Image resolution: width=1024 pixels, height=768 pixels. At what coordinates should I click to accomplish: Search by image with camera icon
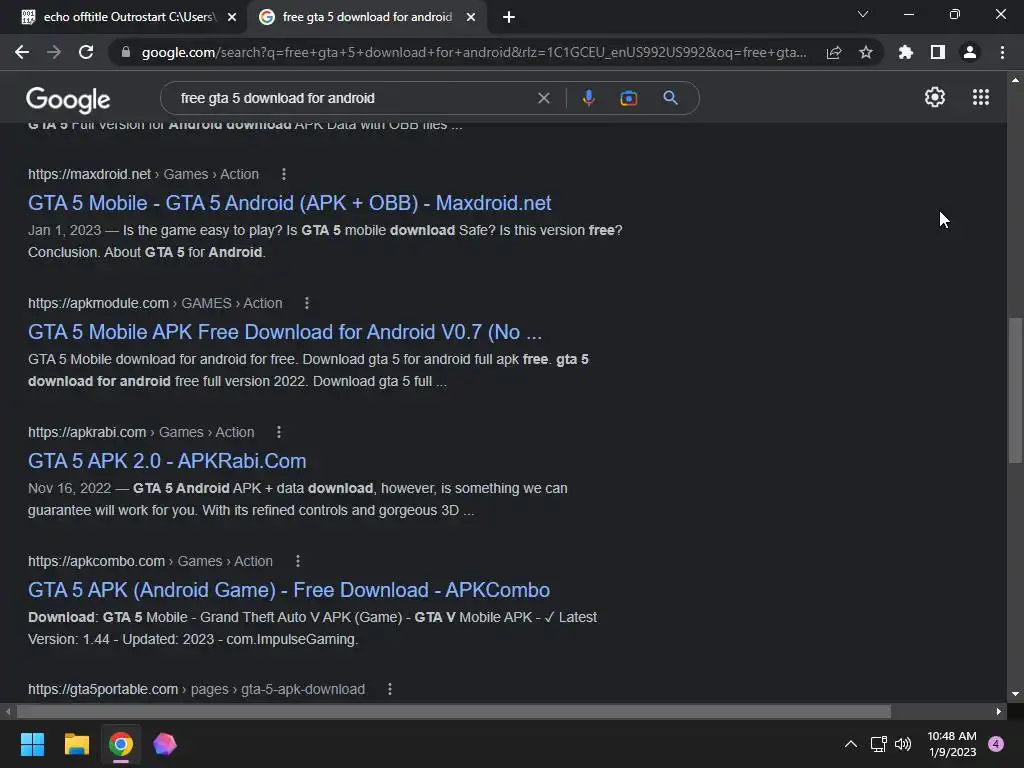[628, 98]
